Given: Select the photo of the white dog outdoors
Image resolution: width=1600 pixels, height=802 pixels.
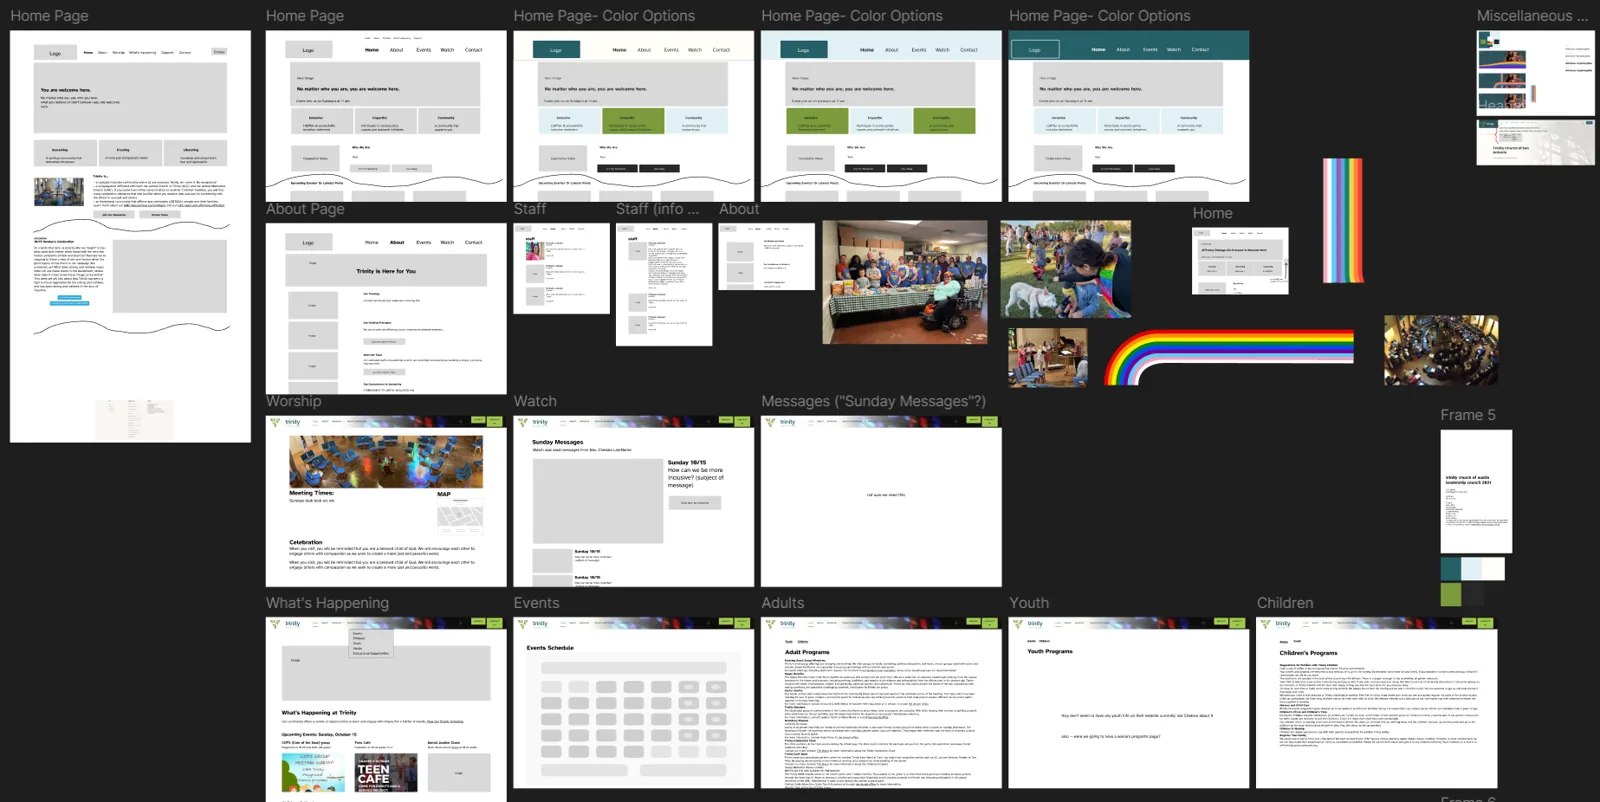Looking at the screenshot, I should [1066, 269].
